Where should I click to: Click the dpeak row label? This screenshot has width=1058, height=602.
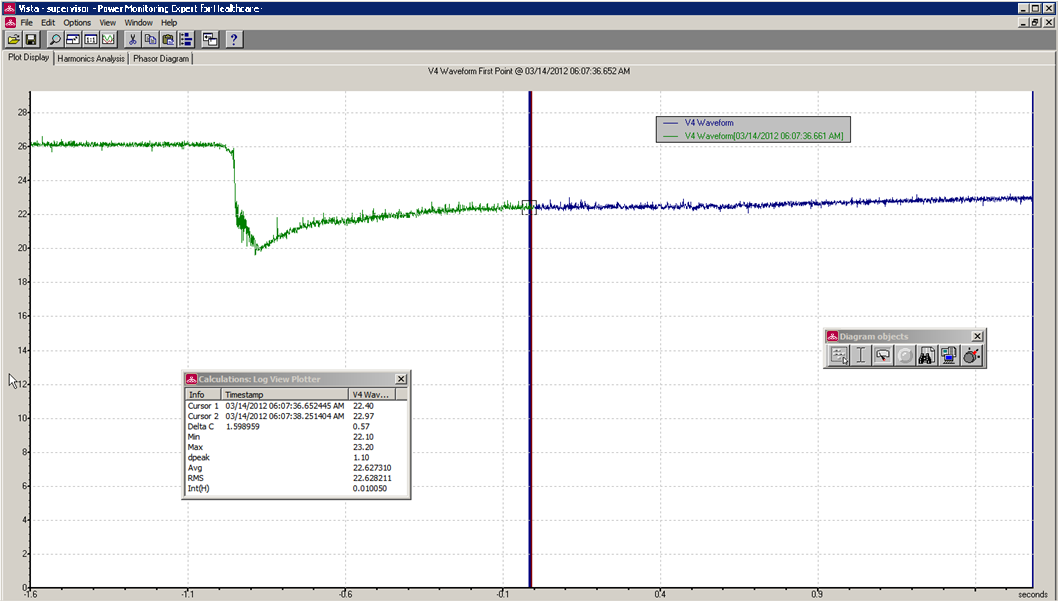click(x=198, y=458)
